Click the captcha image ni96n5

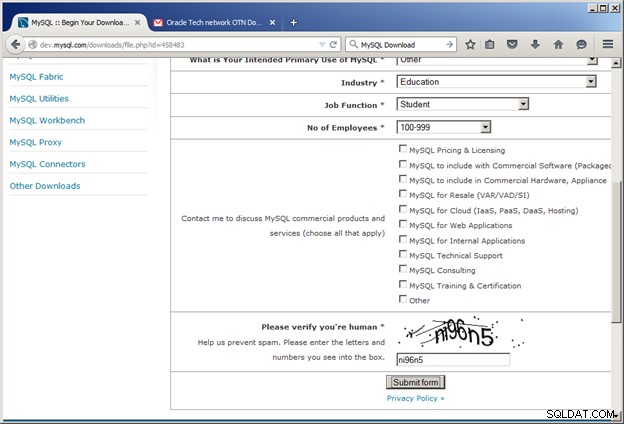click(464, 332)
